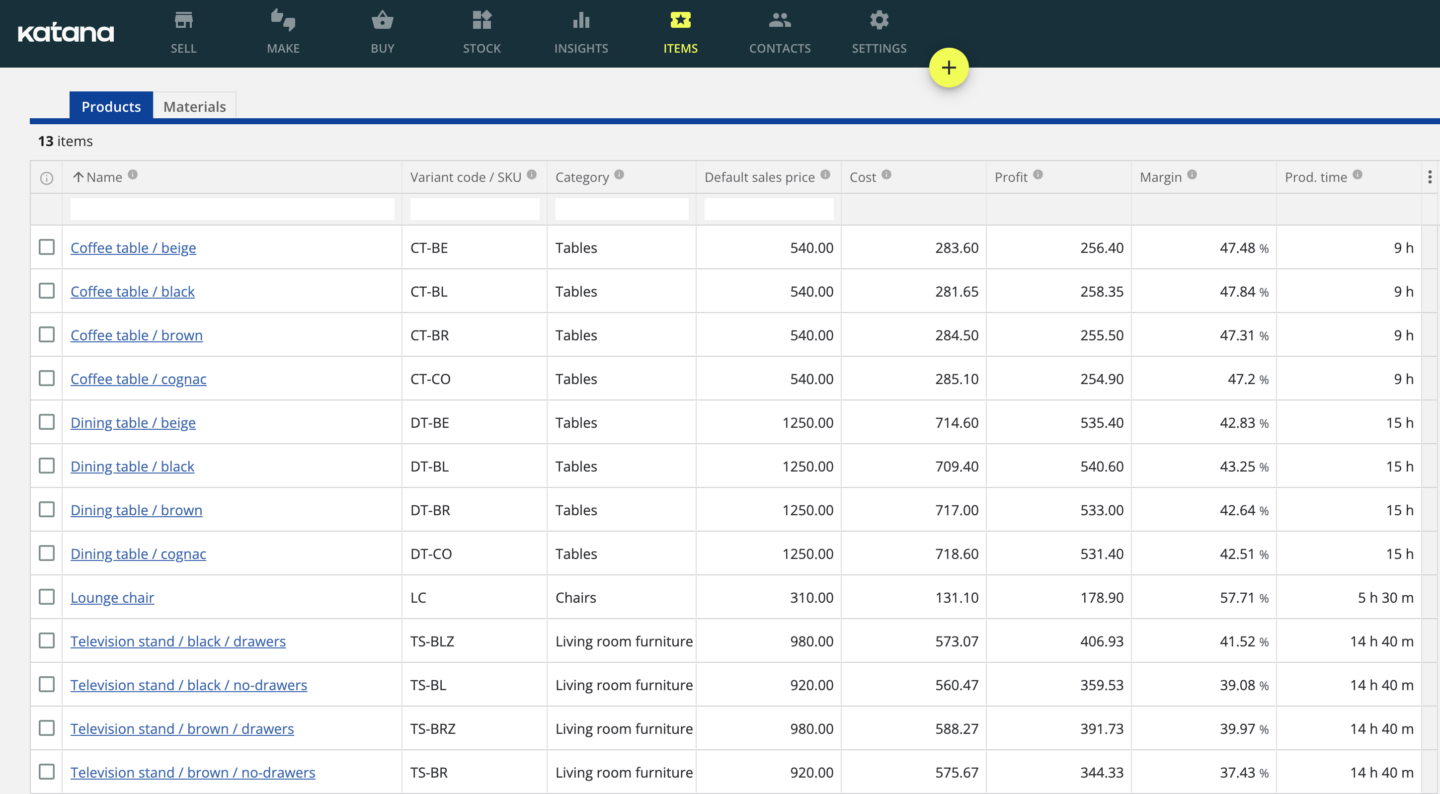This screenshot has width=1440, height=794.
Task: Click the Name column filter field
Action: (231, 208)
